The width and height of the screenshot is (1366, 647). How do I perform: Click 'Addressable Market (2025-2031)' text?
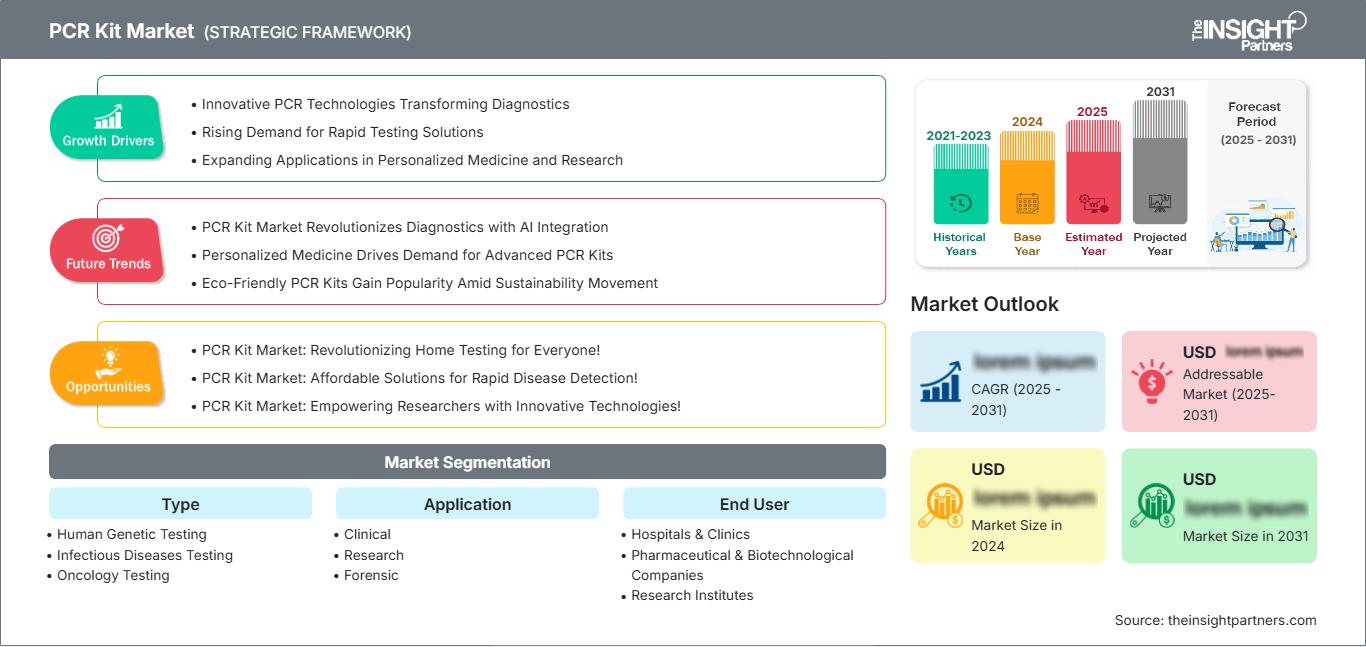pyautogui.click(x=1230, y=394)
